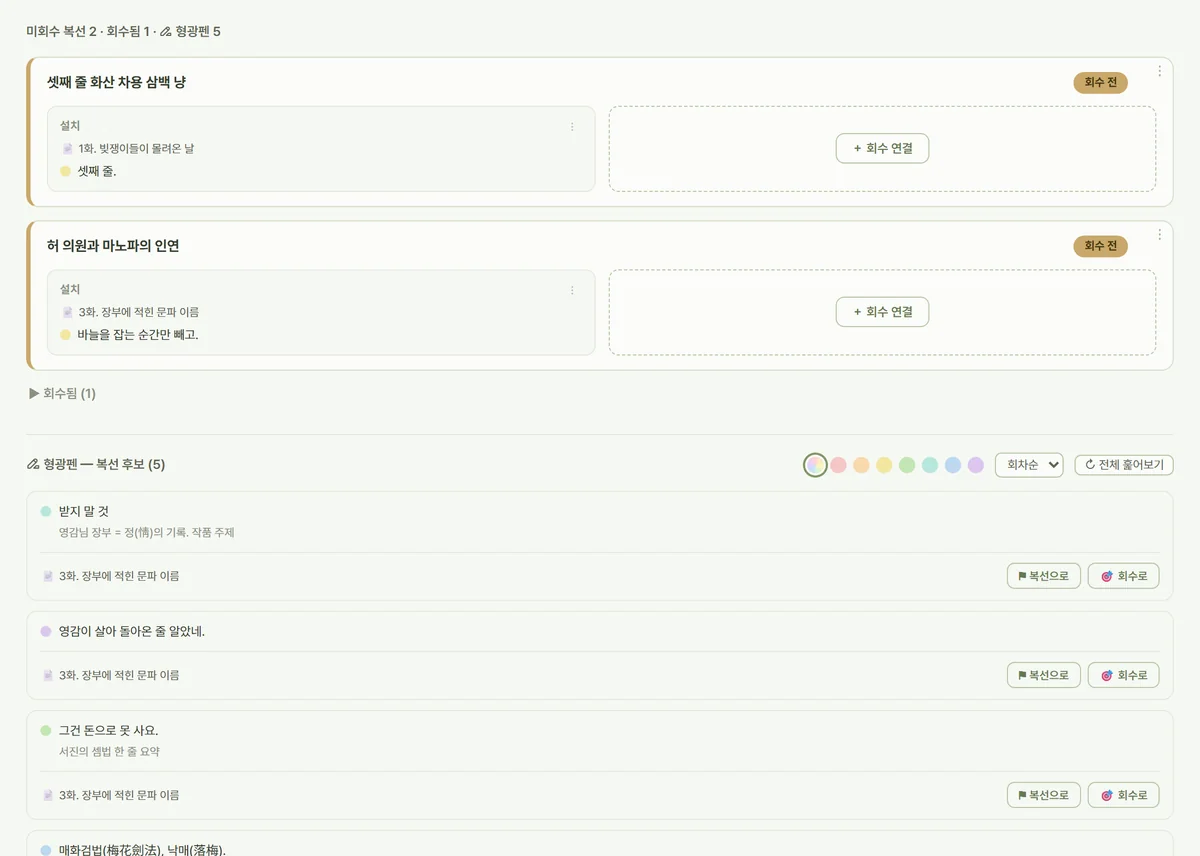Click document icon in '영감이 살아 돌아온 줄 알았네.' card
1200x856 pixels.
click(47, 676)
